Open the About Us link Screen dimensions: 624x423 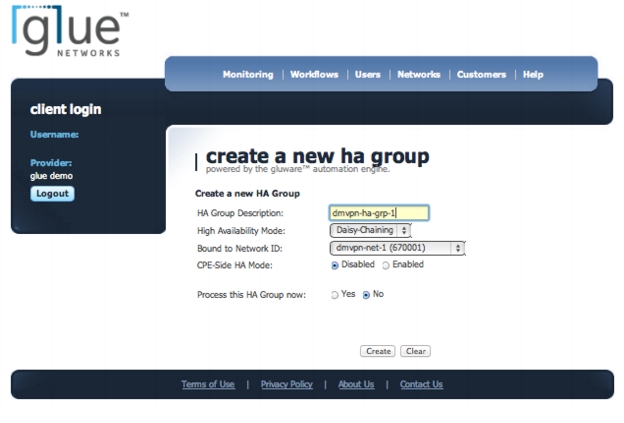click(356, 384)
